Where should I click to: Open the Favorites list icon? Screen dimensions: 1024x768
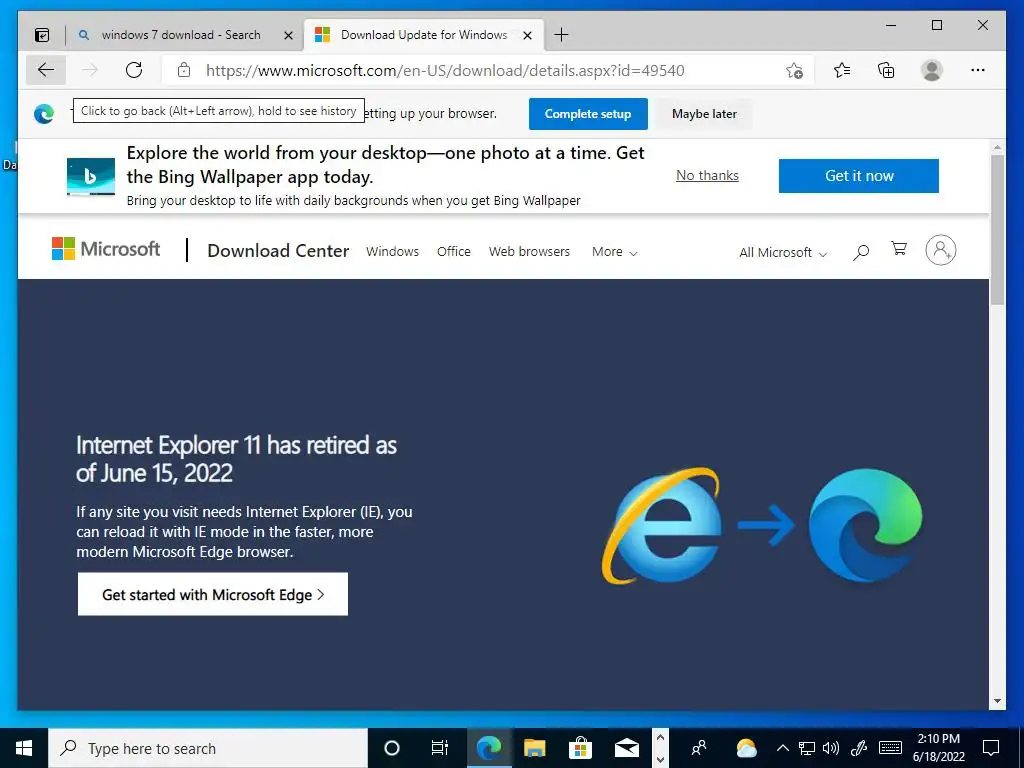coord(842,70)
